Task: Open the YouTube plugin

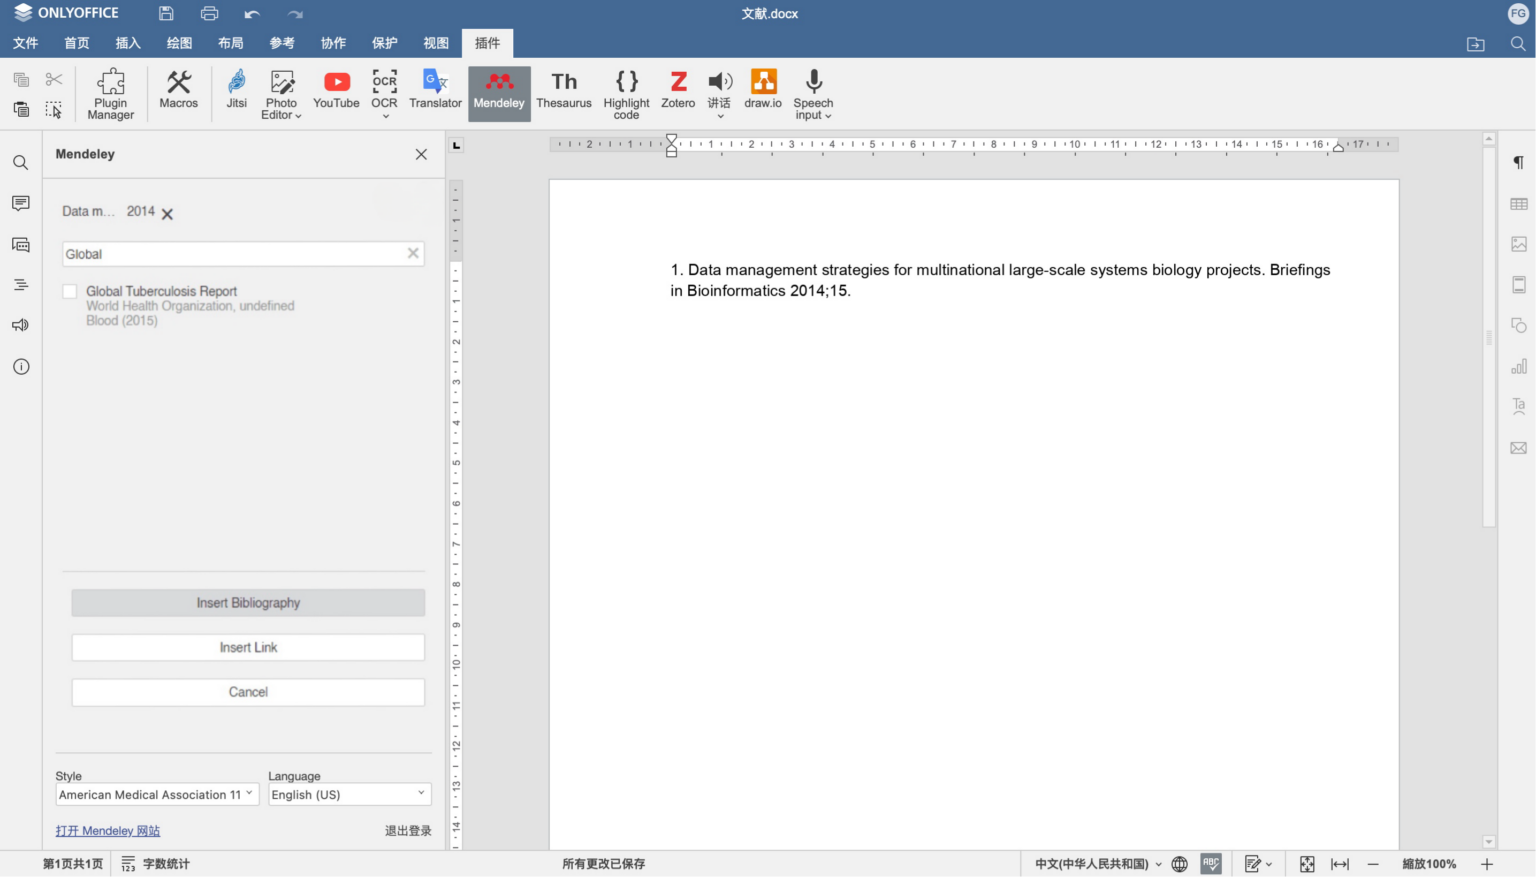Action: 336,91
